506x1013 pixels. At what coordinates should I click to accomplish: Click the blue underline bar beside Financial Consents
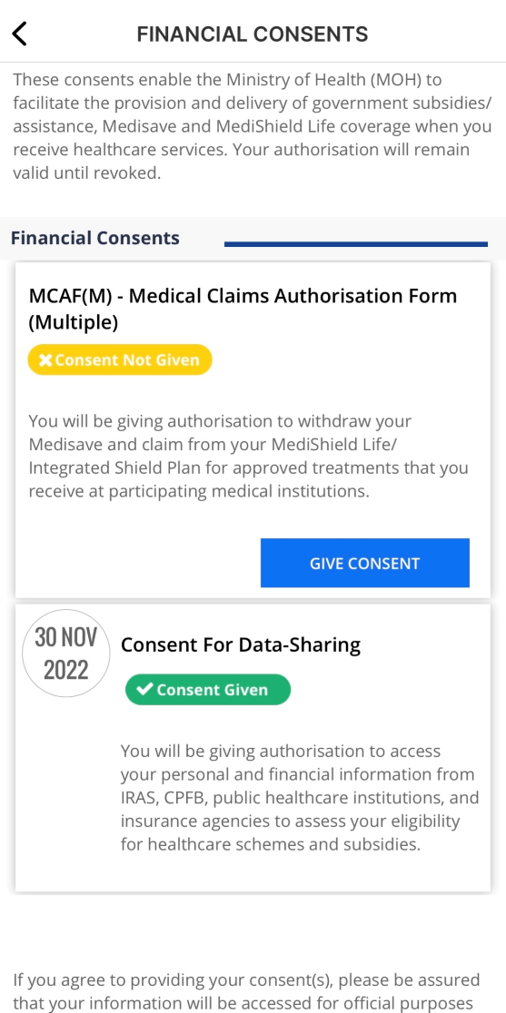355,244
